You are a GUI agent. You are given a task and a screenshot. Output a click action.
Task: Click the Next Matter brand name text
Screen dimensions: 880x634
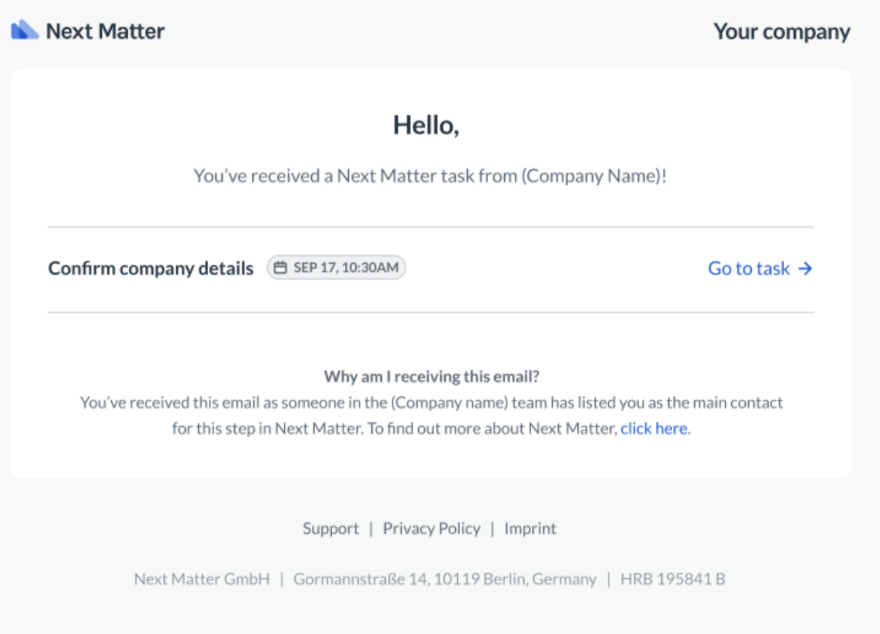tap(105, 31)
